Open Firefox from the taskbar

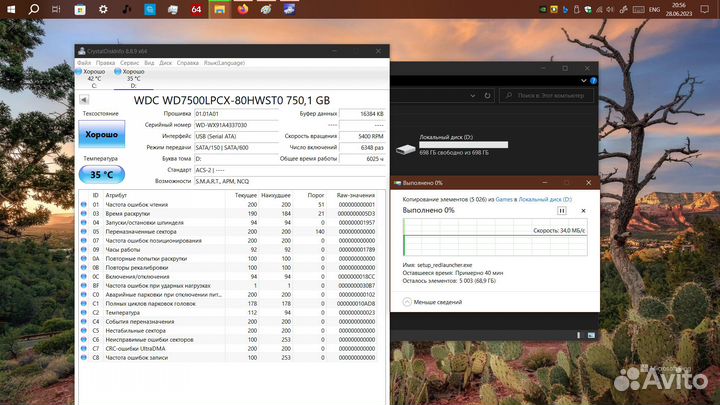[x=243, y=9]
